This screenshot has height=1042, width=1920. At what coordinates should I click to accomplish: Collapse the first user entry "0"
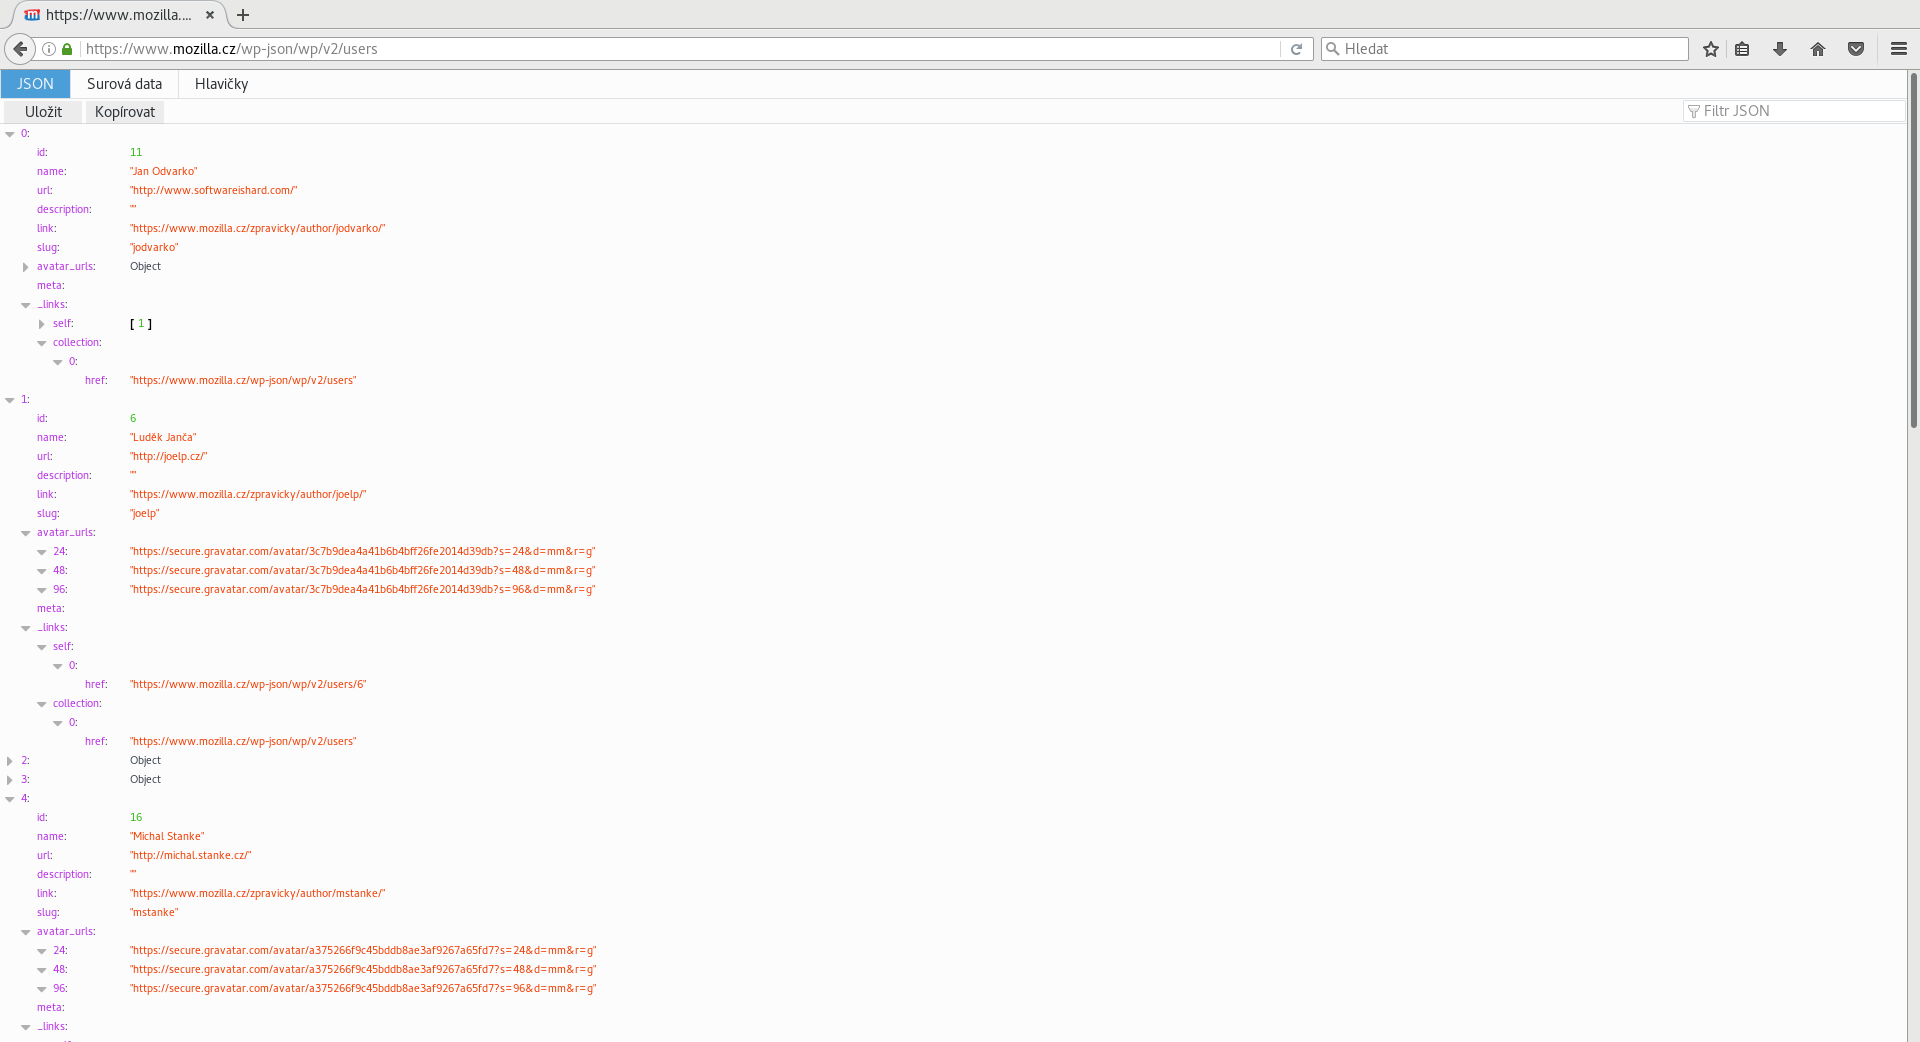8,133
